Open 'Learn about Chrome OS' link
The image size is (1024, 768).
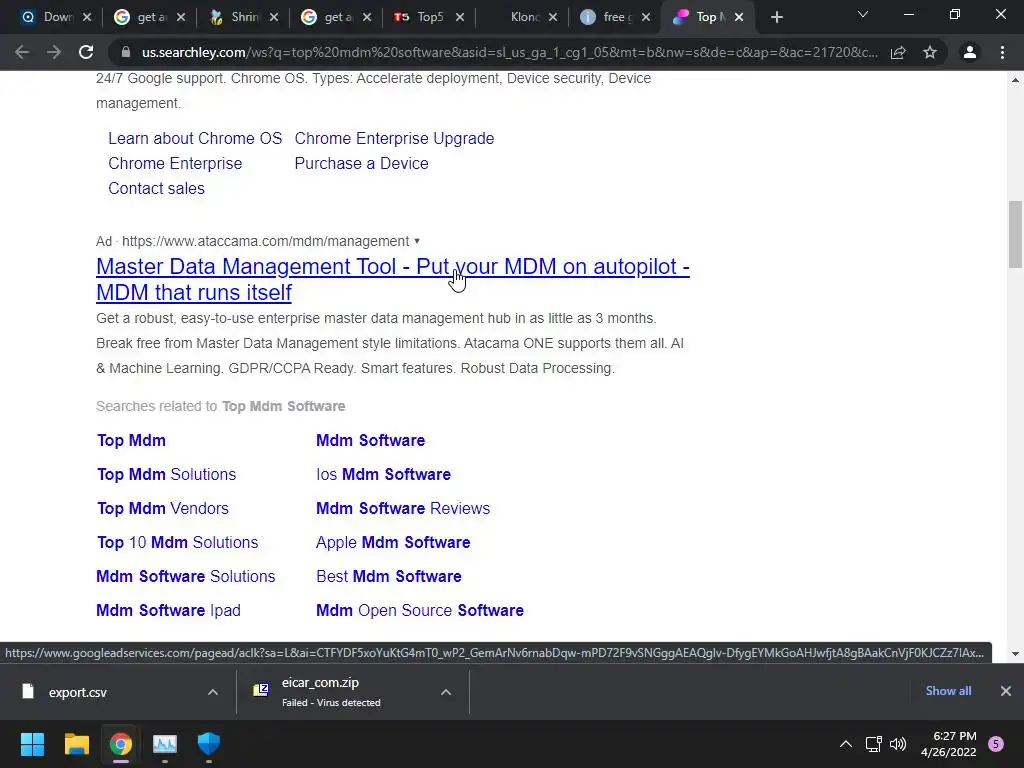(x=195, y=138)
